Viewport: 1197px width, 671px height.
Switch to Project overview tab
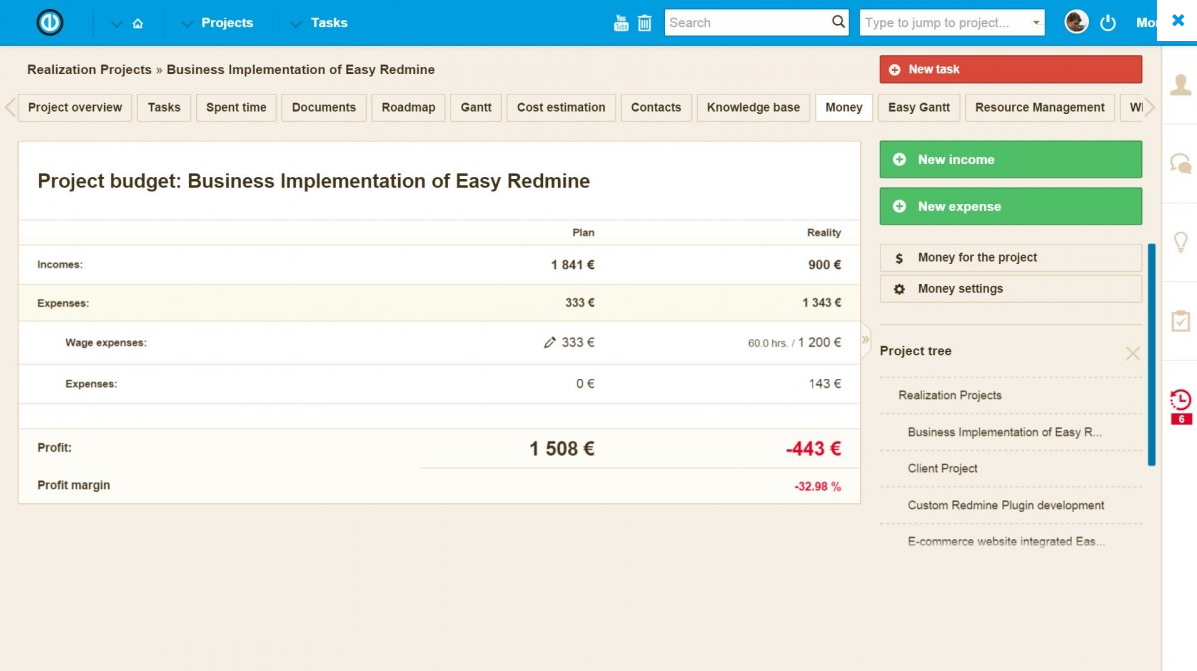click(x=75, y=108)
